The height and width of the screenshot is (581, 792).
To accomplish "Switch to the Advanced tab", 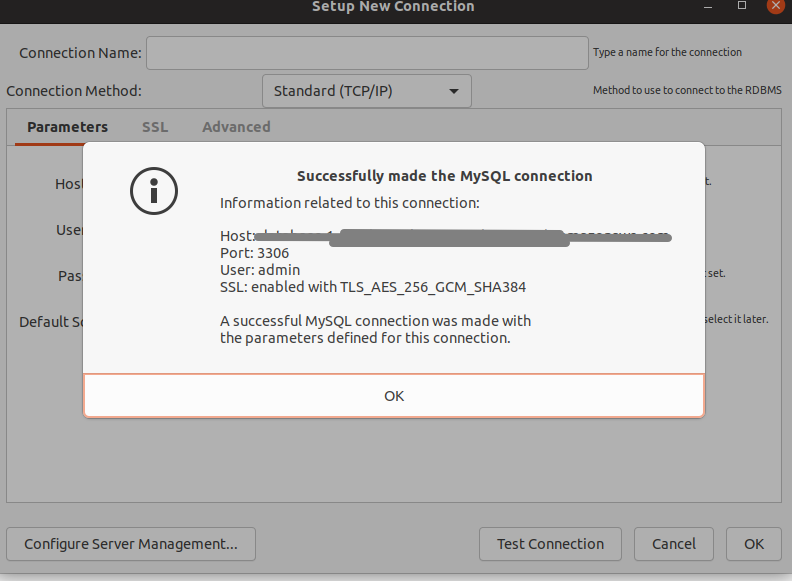I will tap(236, 127).
